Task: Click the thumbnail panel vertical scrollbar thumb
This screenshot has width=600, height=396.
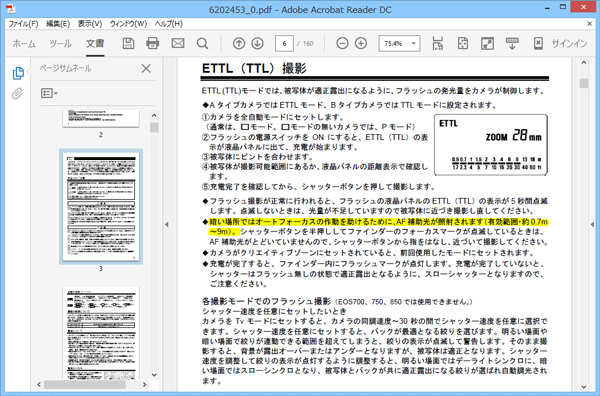Action: [x=154, y=127]
